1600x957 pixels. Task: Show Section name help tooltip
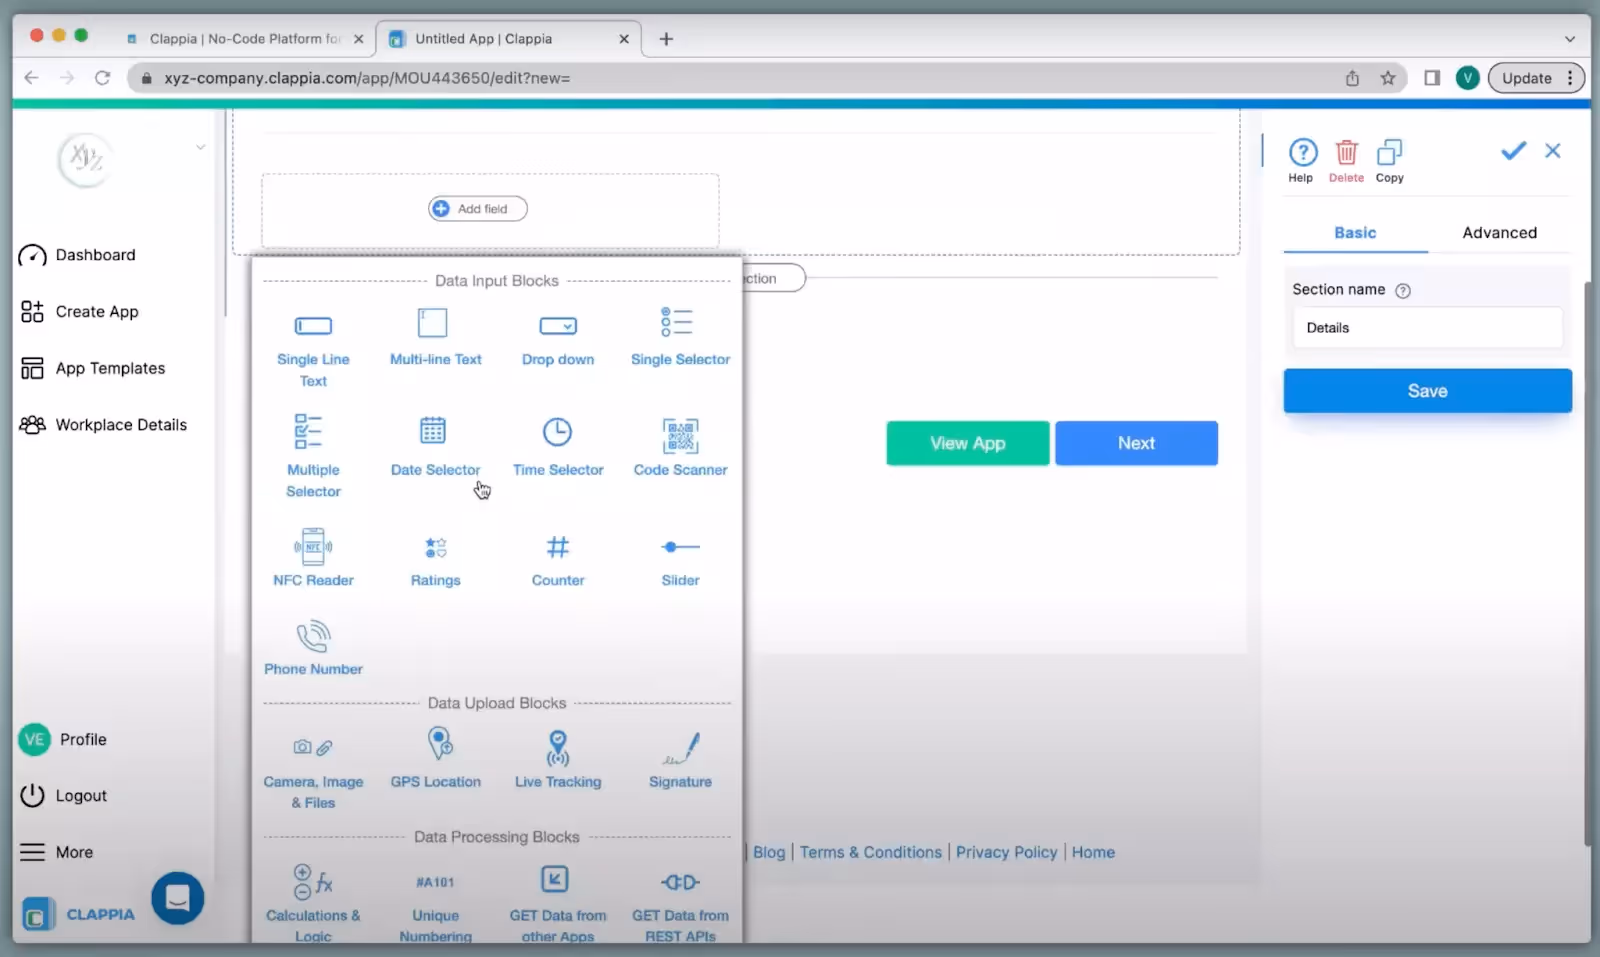[1403, 291]
